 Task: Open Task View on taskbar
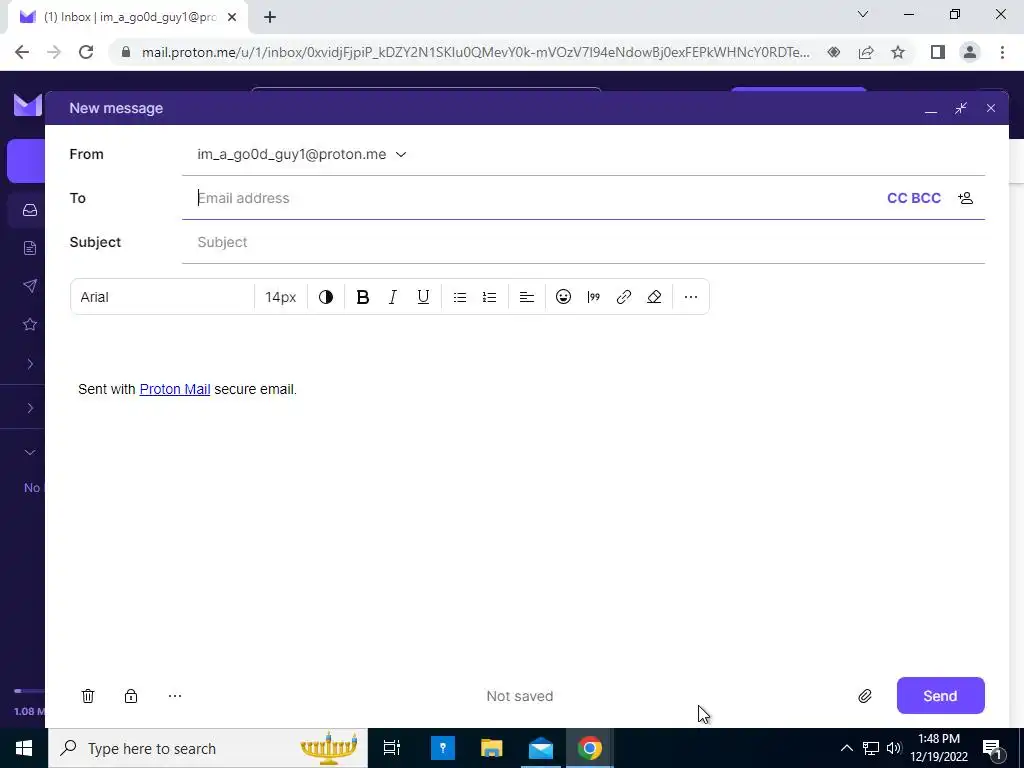[x=392, y=748]
